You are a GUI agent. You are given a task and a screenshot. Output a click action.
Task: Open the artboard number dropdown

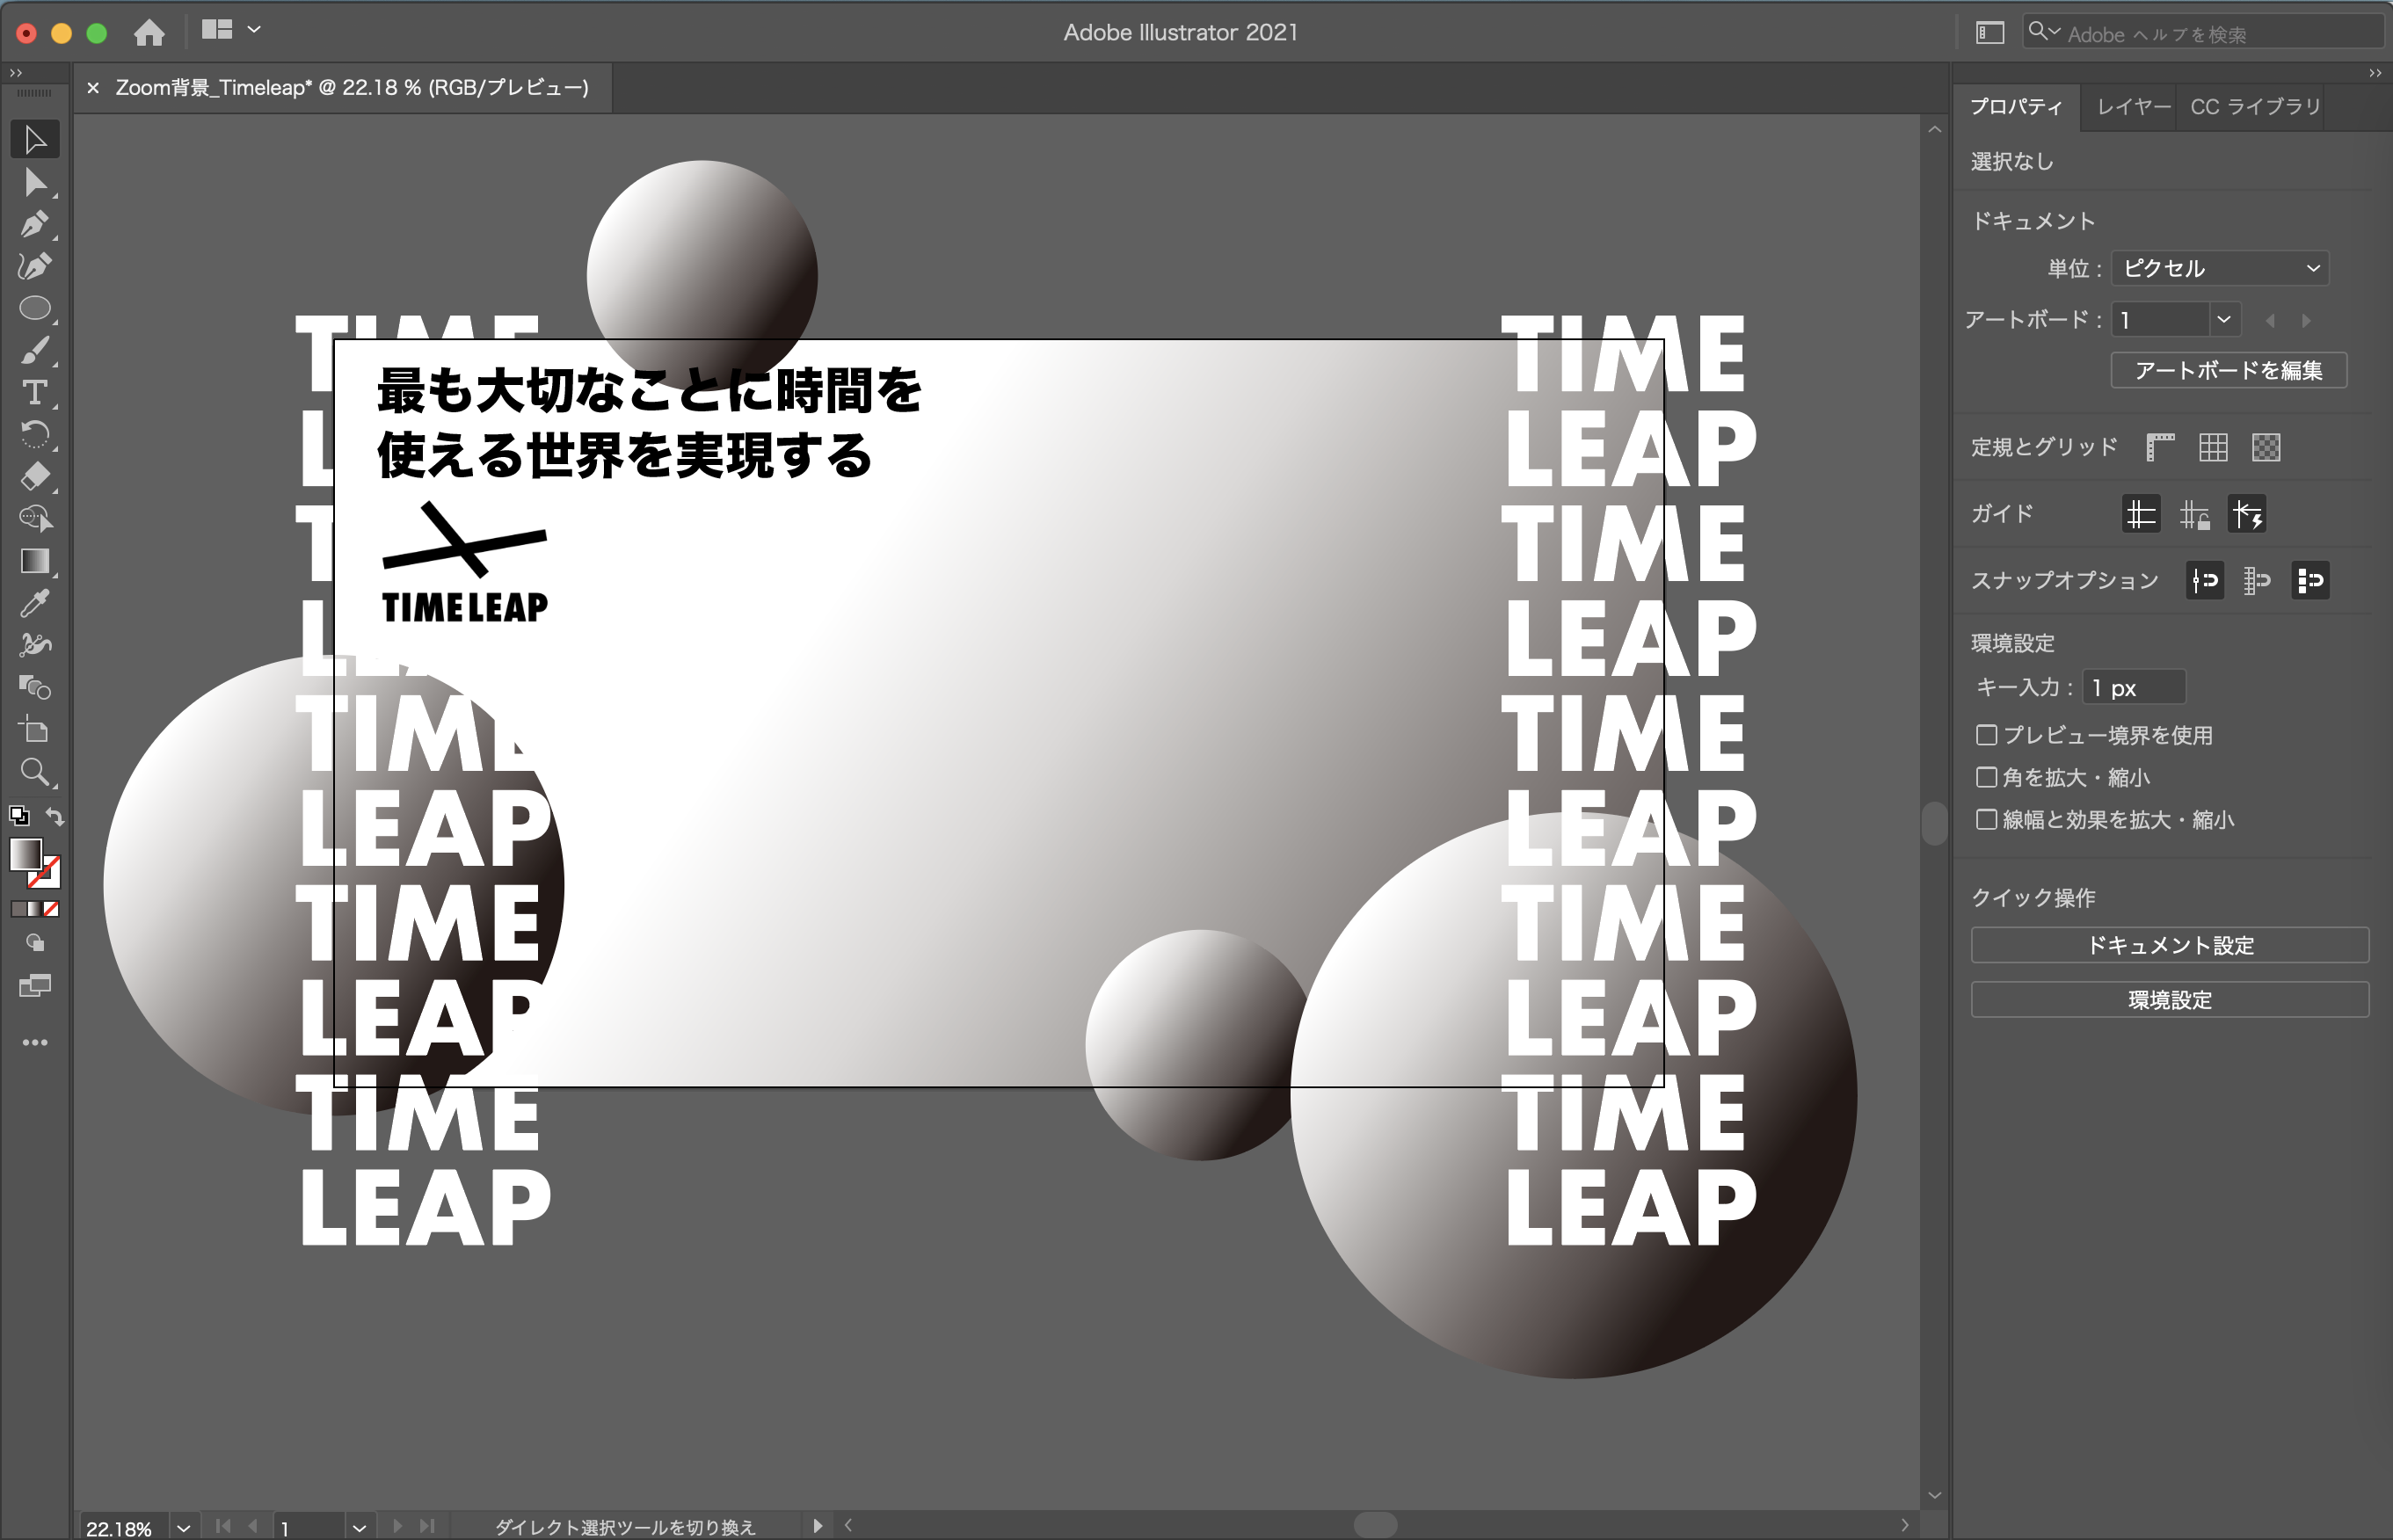coord(2224,319)
